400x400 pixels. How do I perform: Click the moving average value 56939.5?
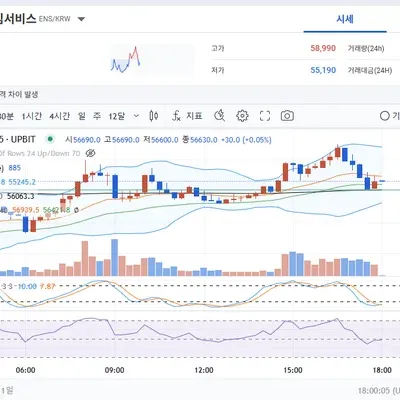(x=26, y=210)
